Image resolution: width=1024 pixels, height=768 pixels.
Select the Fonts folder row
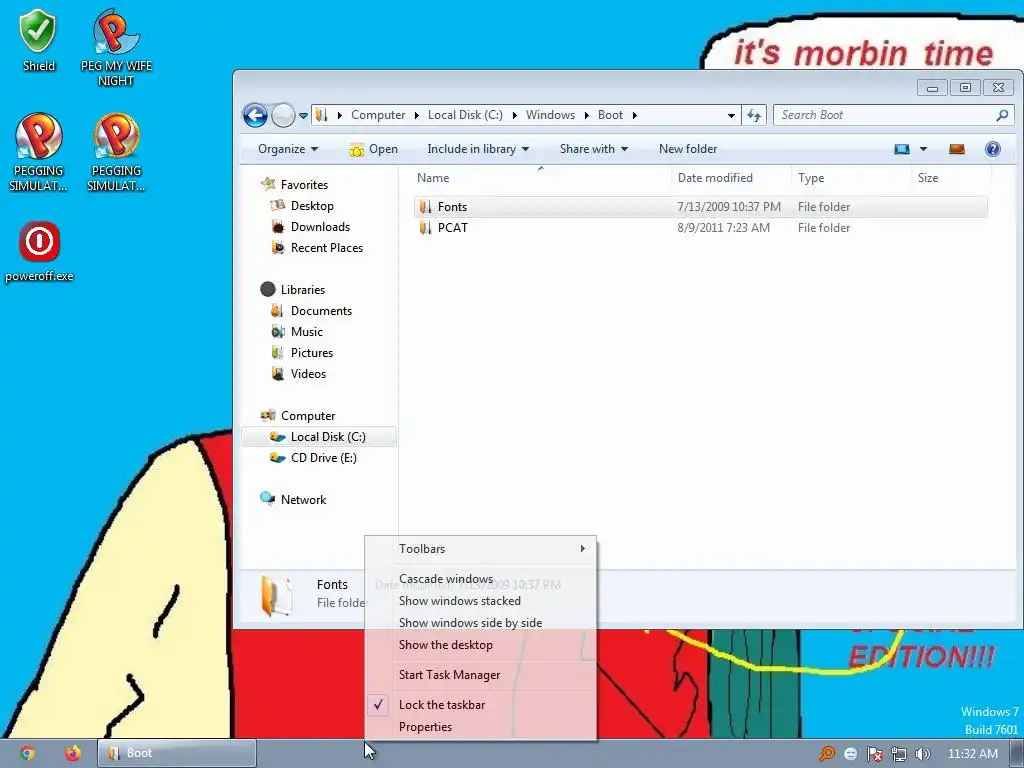pos(701,207)
